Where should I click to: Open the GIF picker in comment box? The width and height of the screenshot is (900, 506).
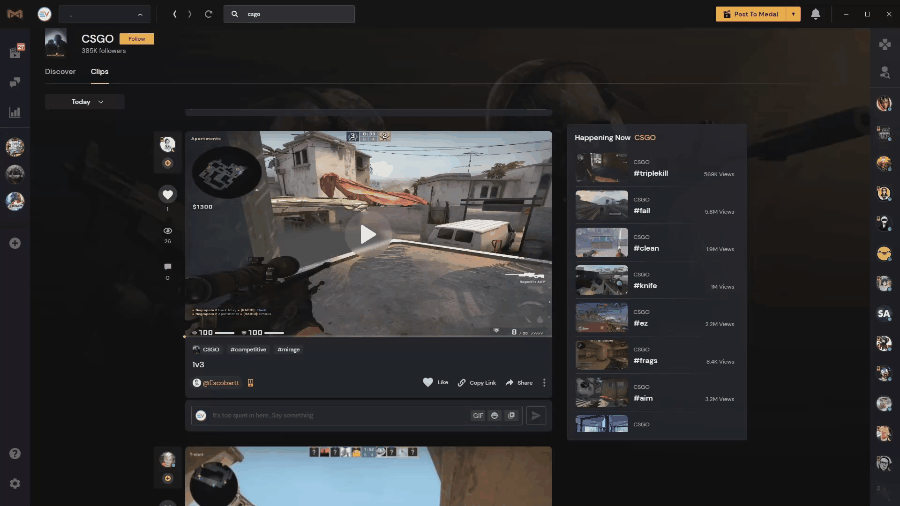[478, 415]
